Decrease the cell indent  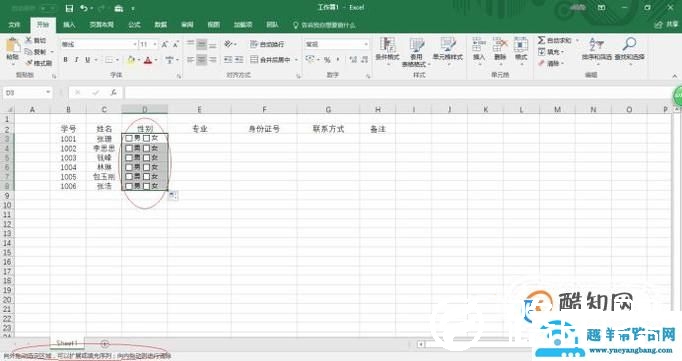point(228,60)
